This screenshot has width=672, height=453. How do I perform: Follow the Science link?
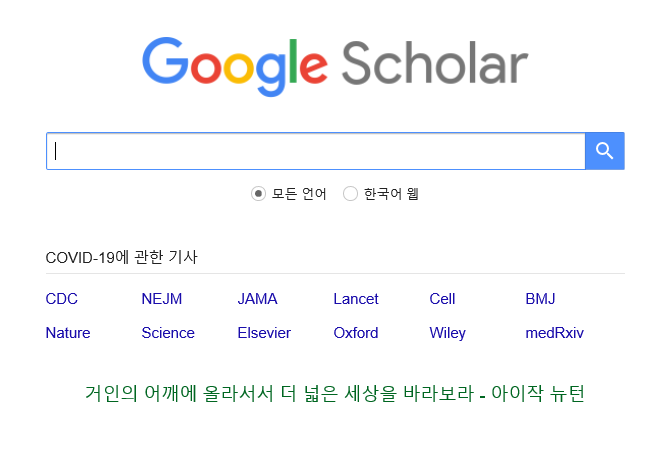[x=168, y=333]
